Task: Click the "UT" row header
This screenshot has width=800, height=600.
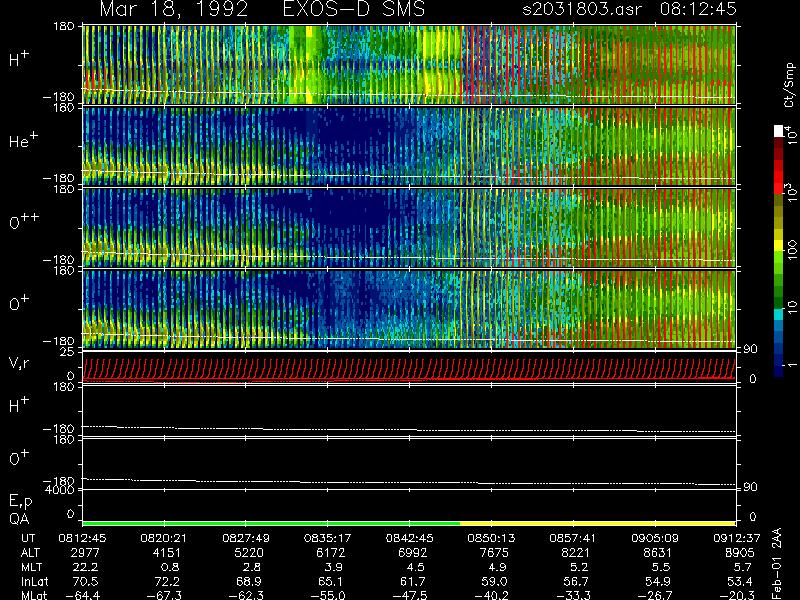Action: (29, 538)
